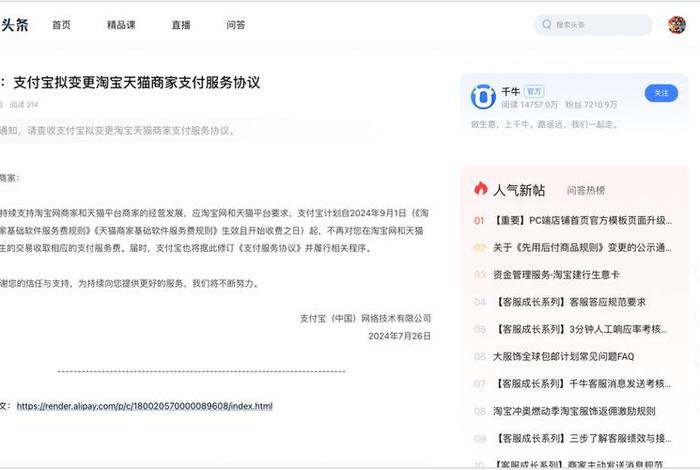Viewport: 700px width, 470px height.
Task: Open 资金管理服务-淘宝建行生意卡 post
Action: pos(556,275)
